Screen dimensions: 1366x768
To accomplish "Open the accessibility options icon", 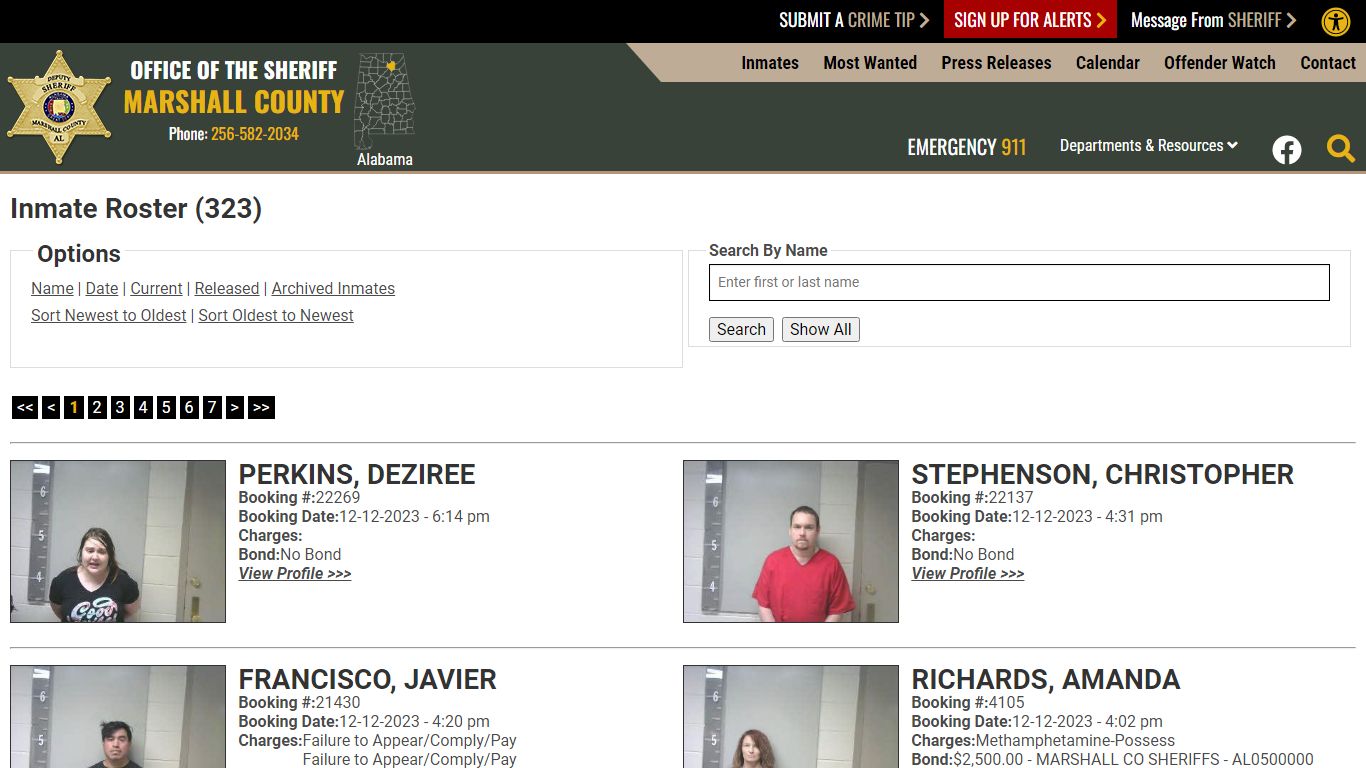I will 1336,21.
